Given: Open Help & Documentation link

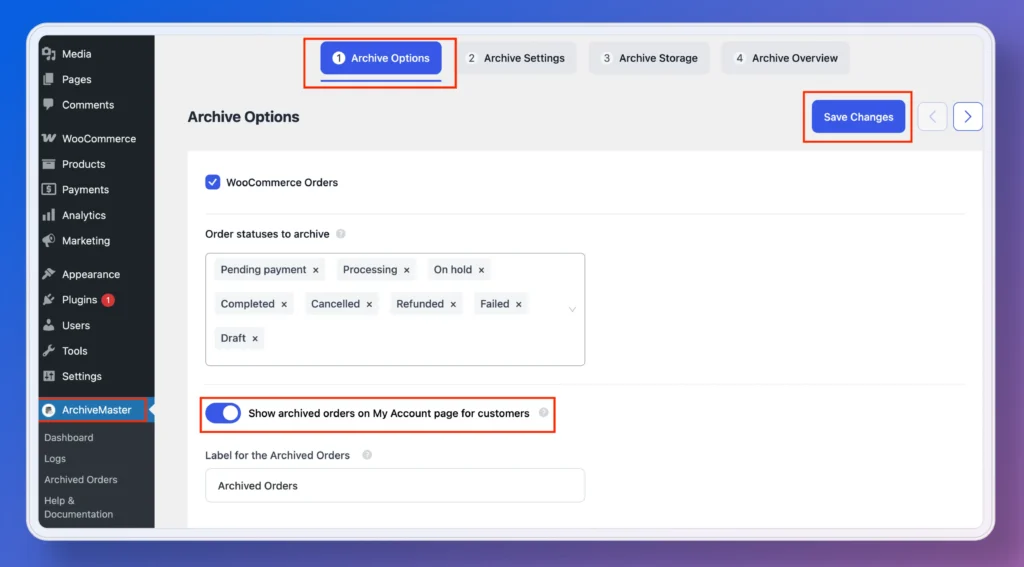Looking at the screenshot, I should coord(78,508).
